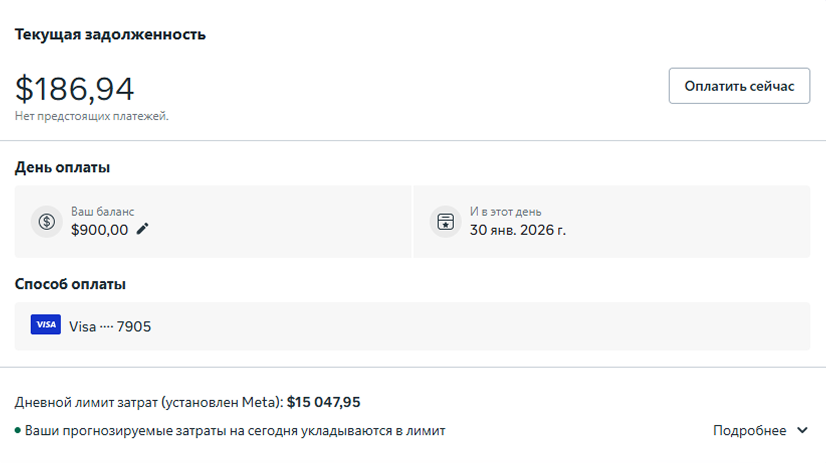826x463 pixels.
Task: Click the "Текущая задолженность" heading
Action: (x=110, y=35)
